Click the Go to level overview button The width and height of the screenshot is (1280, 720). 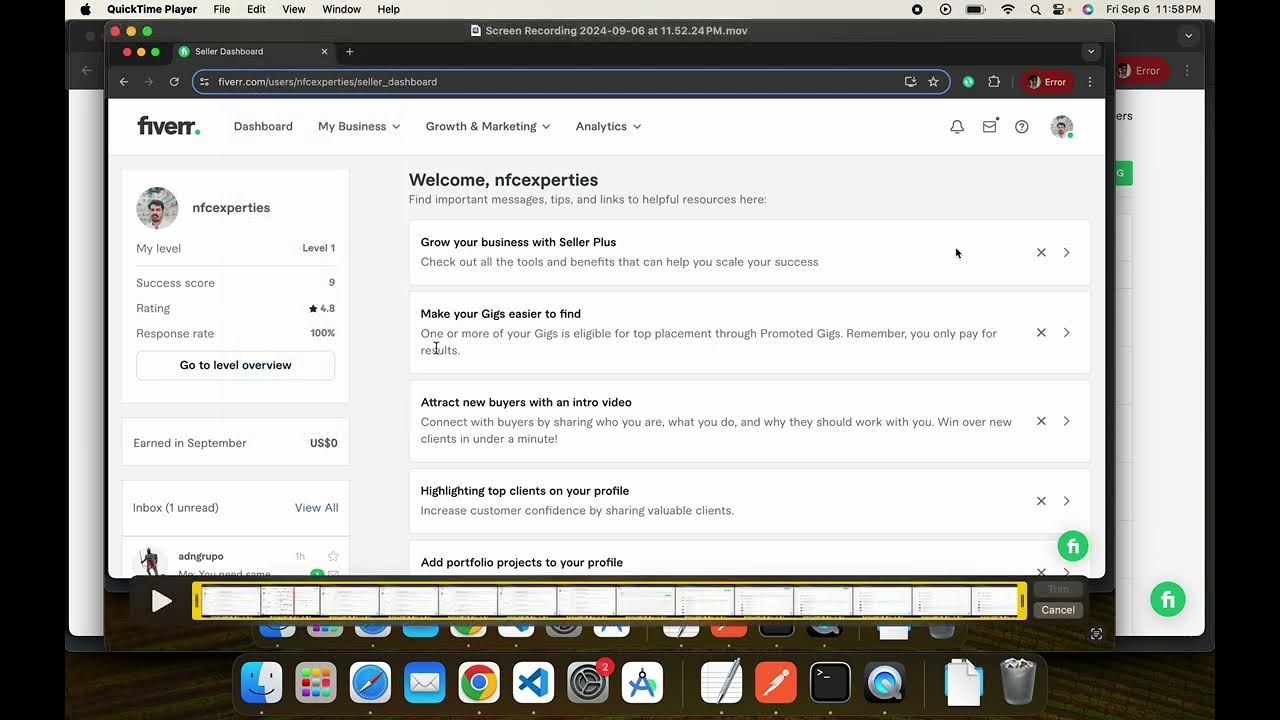click(x=236, y=365)
